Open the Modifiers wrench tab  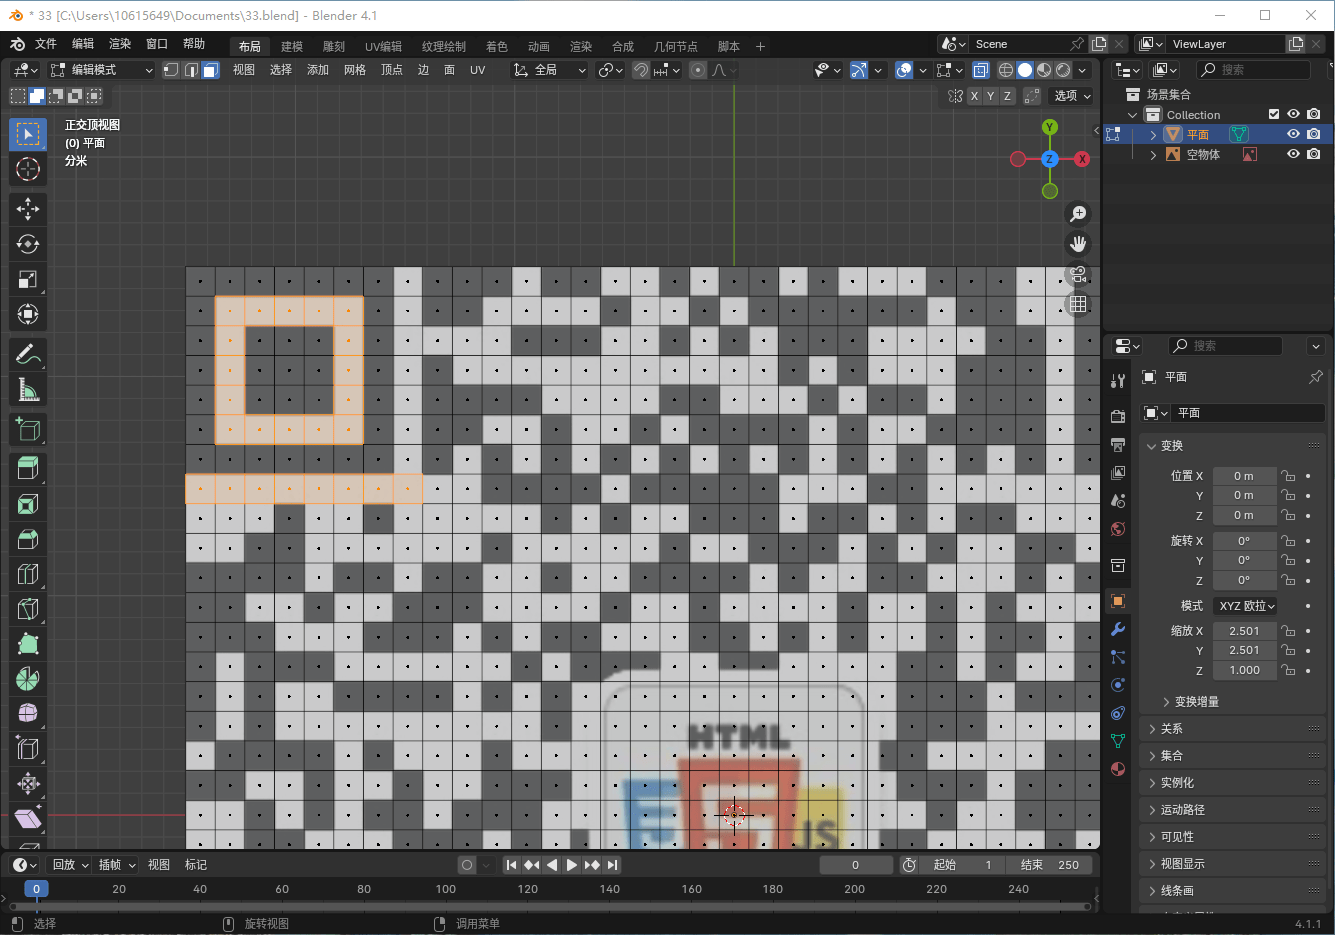1118,629
